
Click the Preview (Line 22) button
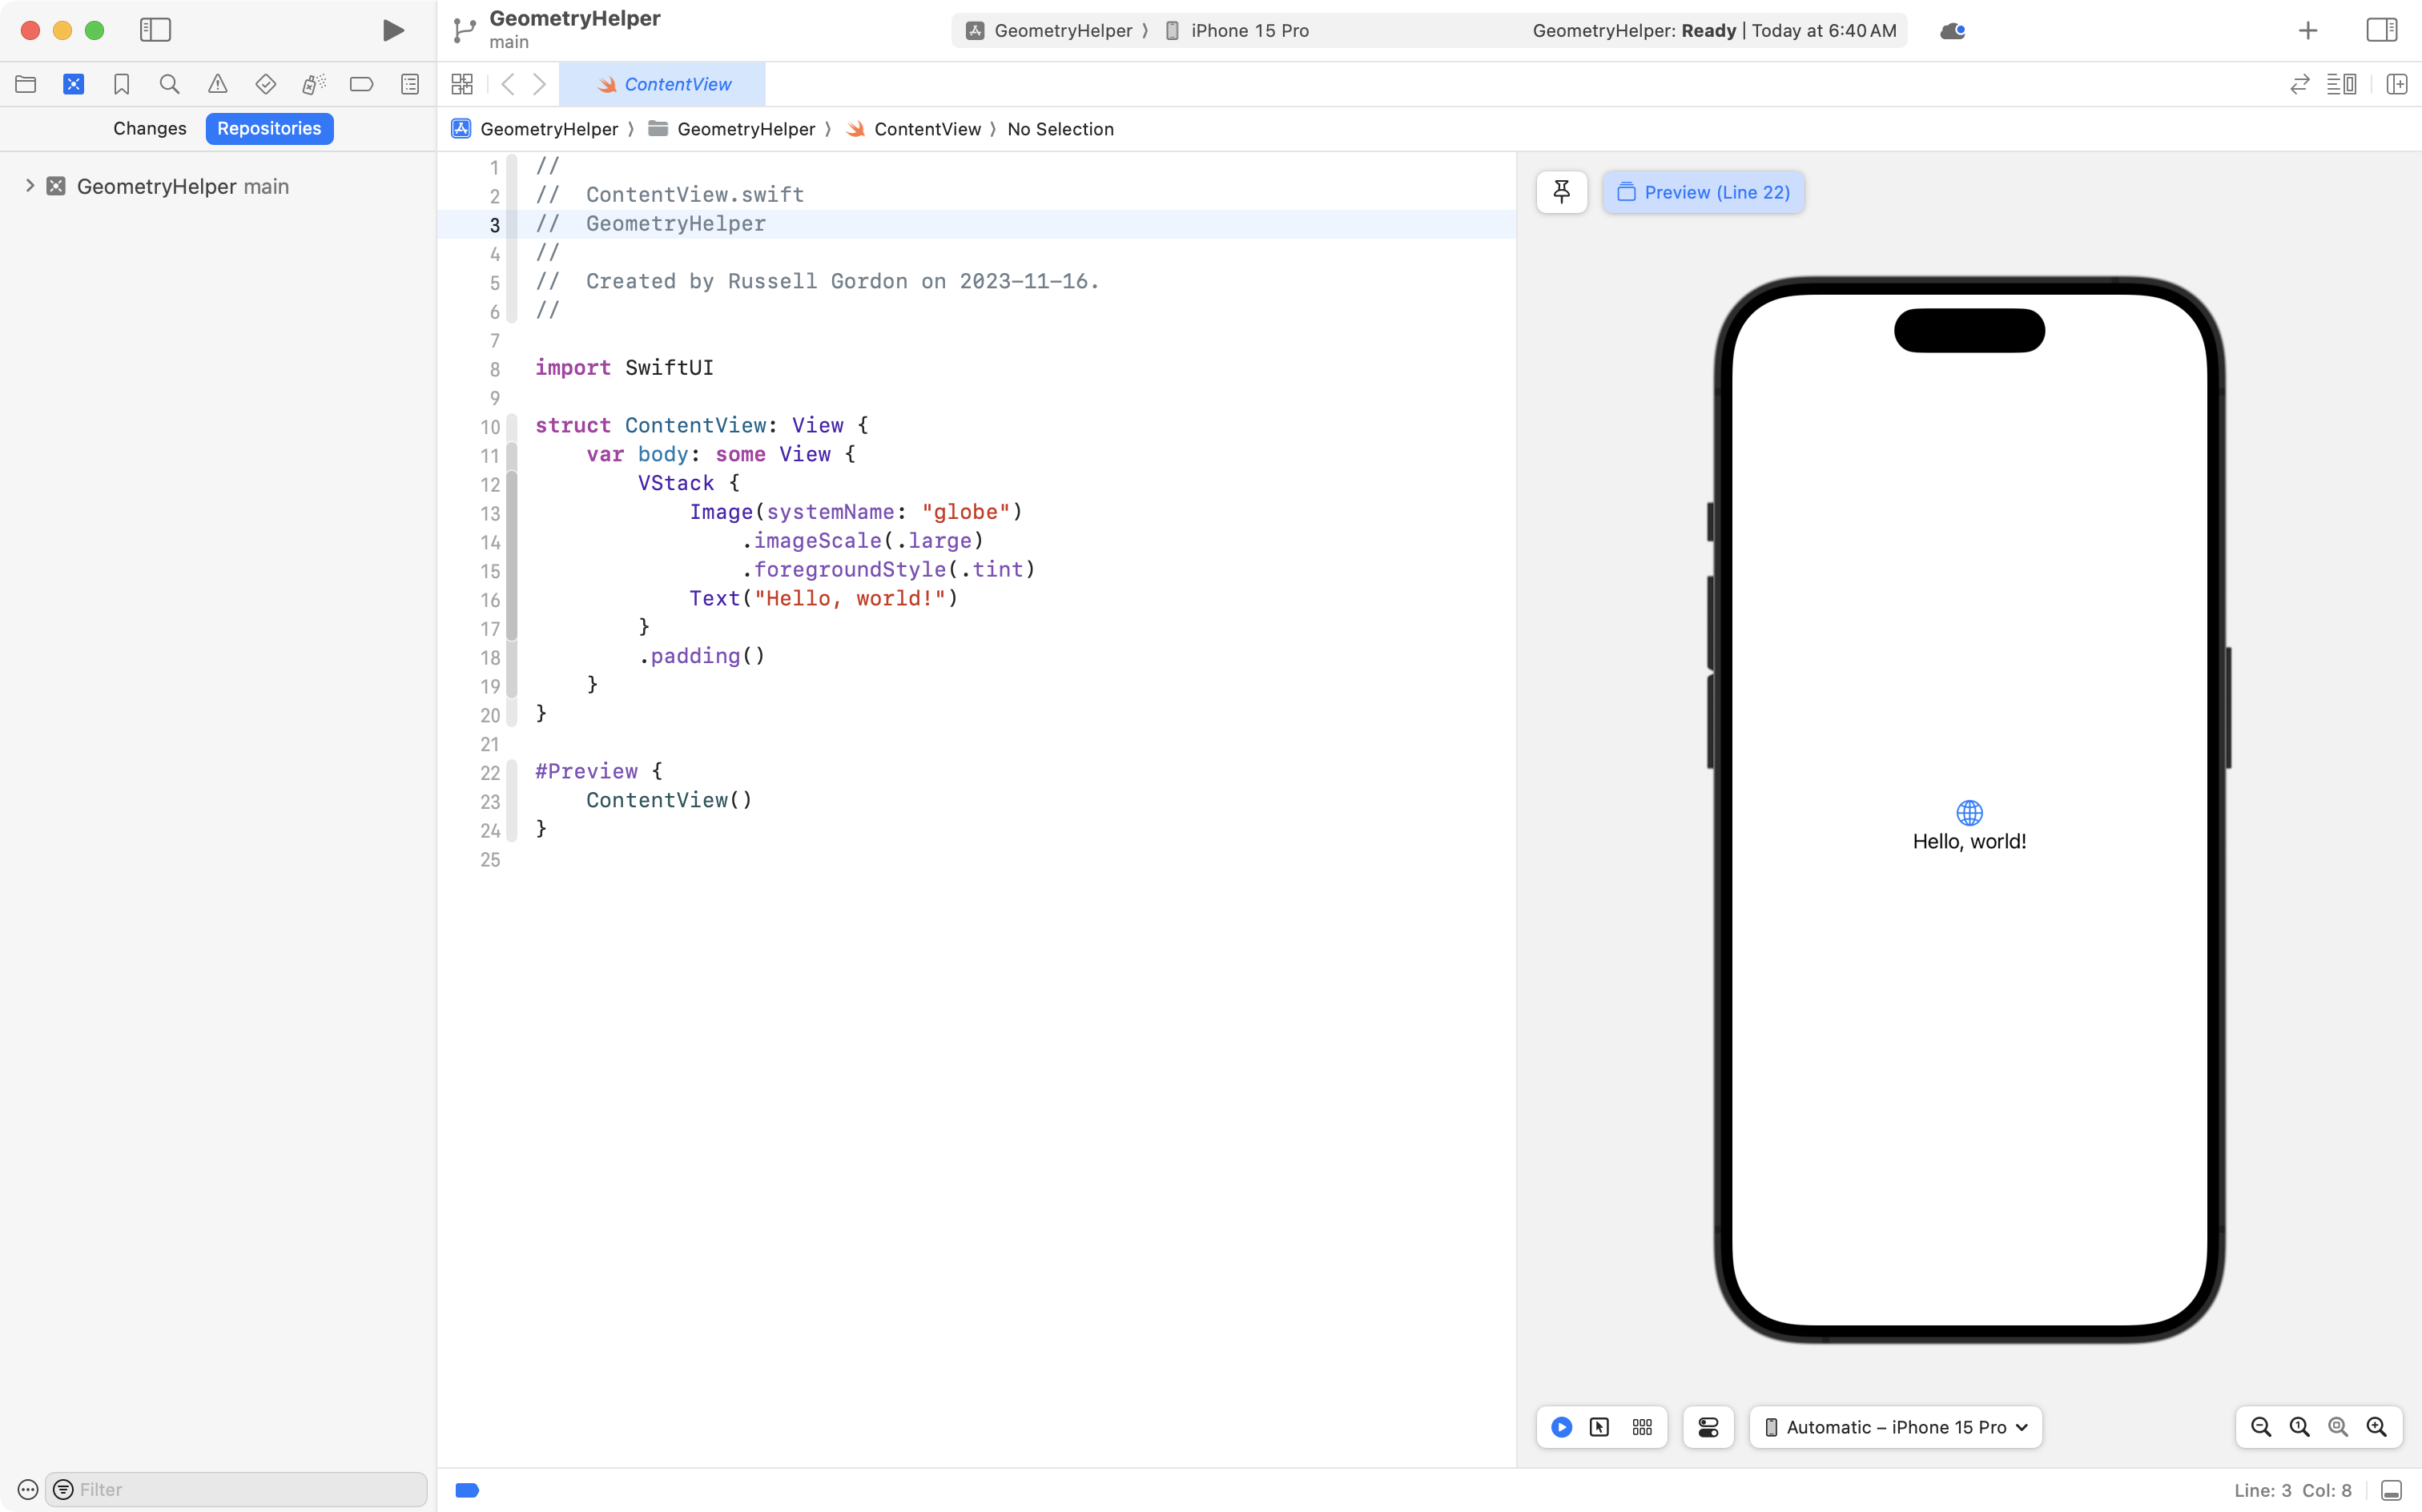point(1703,192)
